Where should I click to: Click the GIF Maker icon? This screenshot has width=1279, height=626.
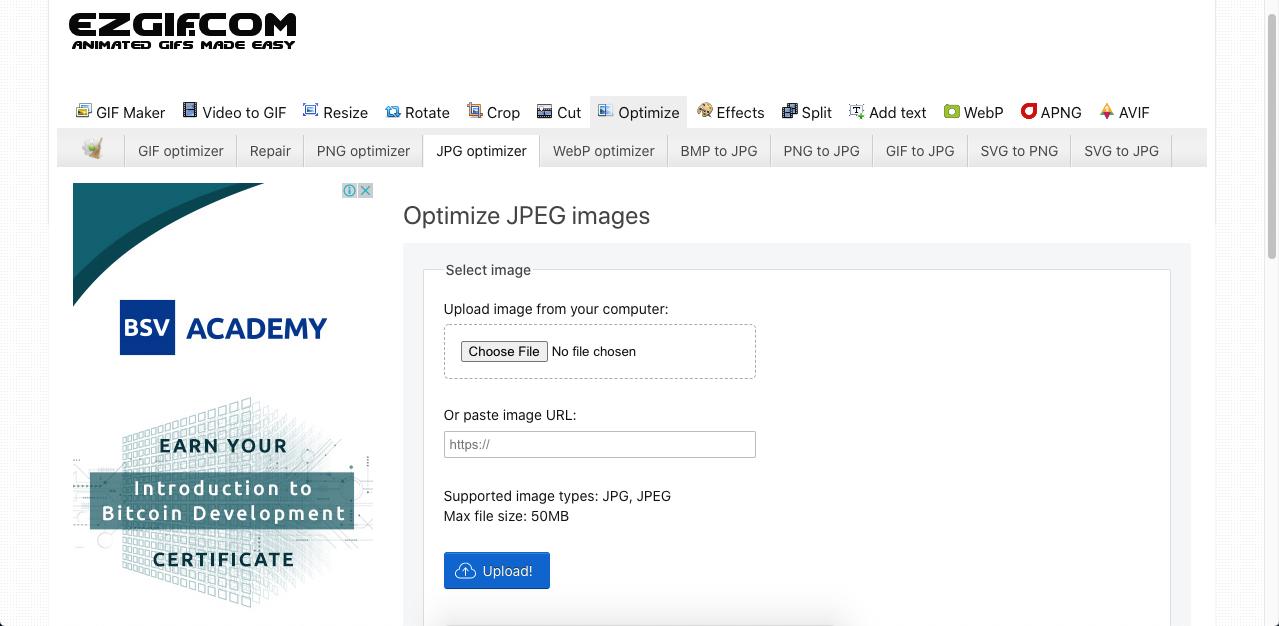(84, 111)
